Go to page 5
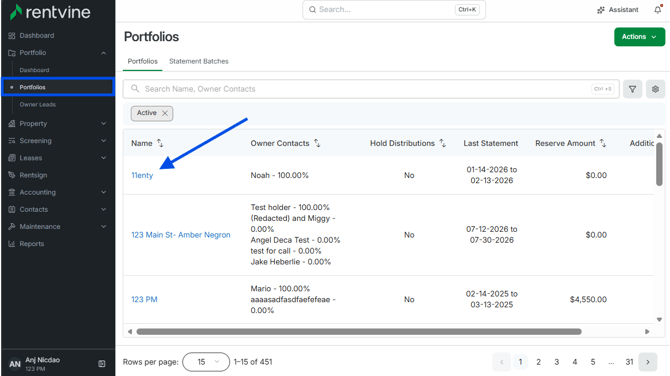Image resolution: width=670 pixels, height=376 pixels. coord(593,362)
